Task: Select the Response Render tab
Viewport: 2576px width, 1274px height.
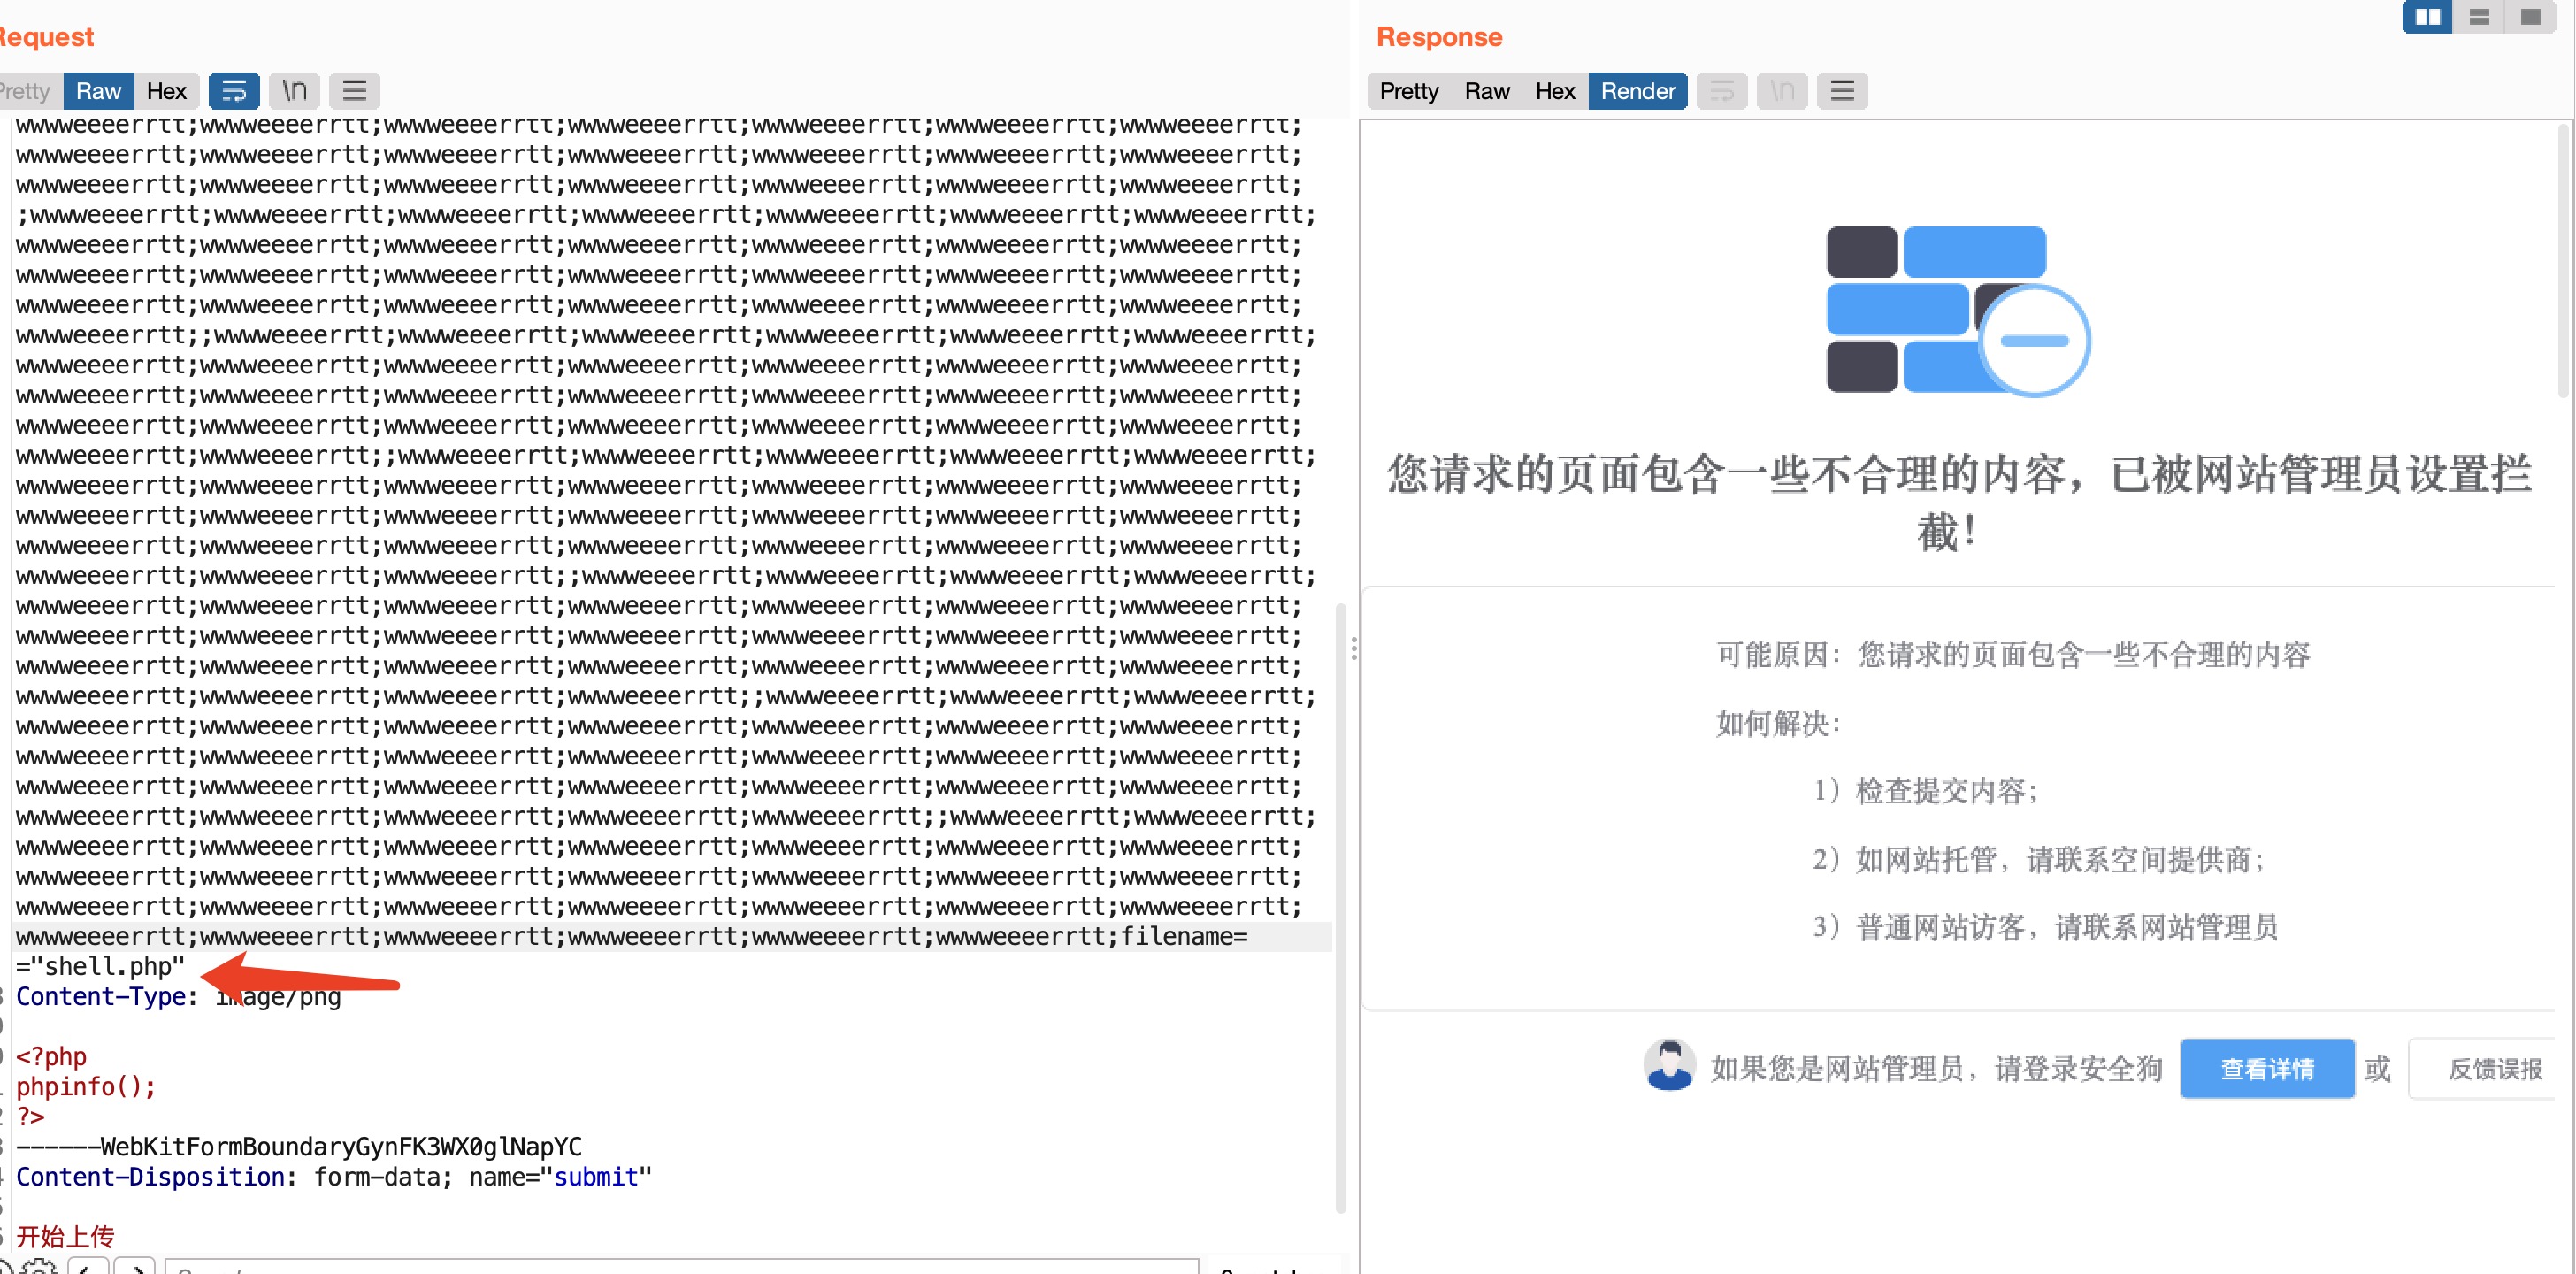Action: [x=1637, y=91]
